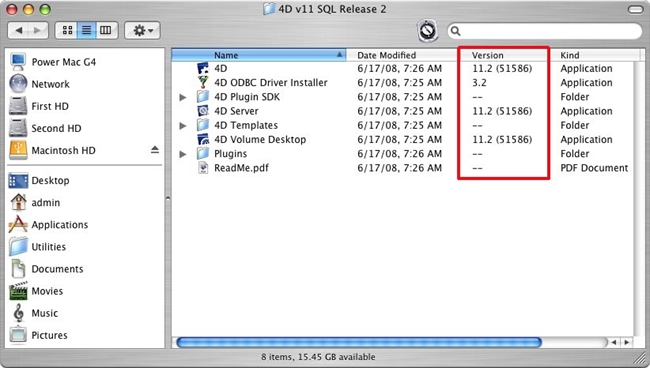This screenshot has height=368, width=650.
Task: Toggle toolbar with pill button in title bar
Action: tap(635, 9)
